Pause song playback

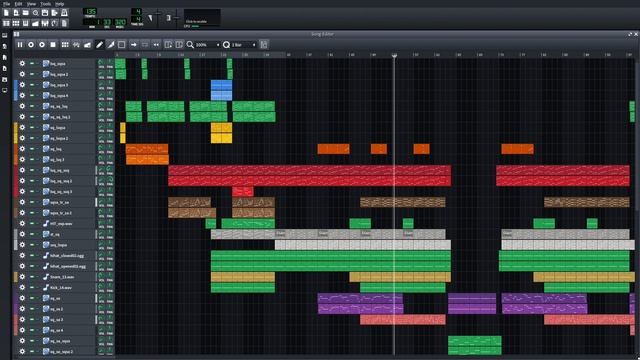(20, 44)
